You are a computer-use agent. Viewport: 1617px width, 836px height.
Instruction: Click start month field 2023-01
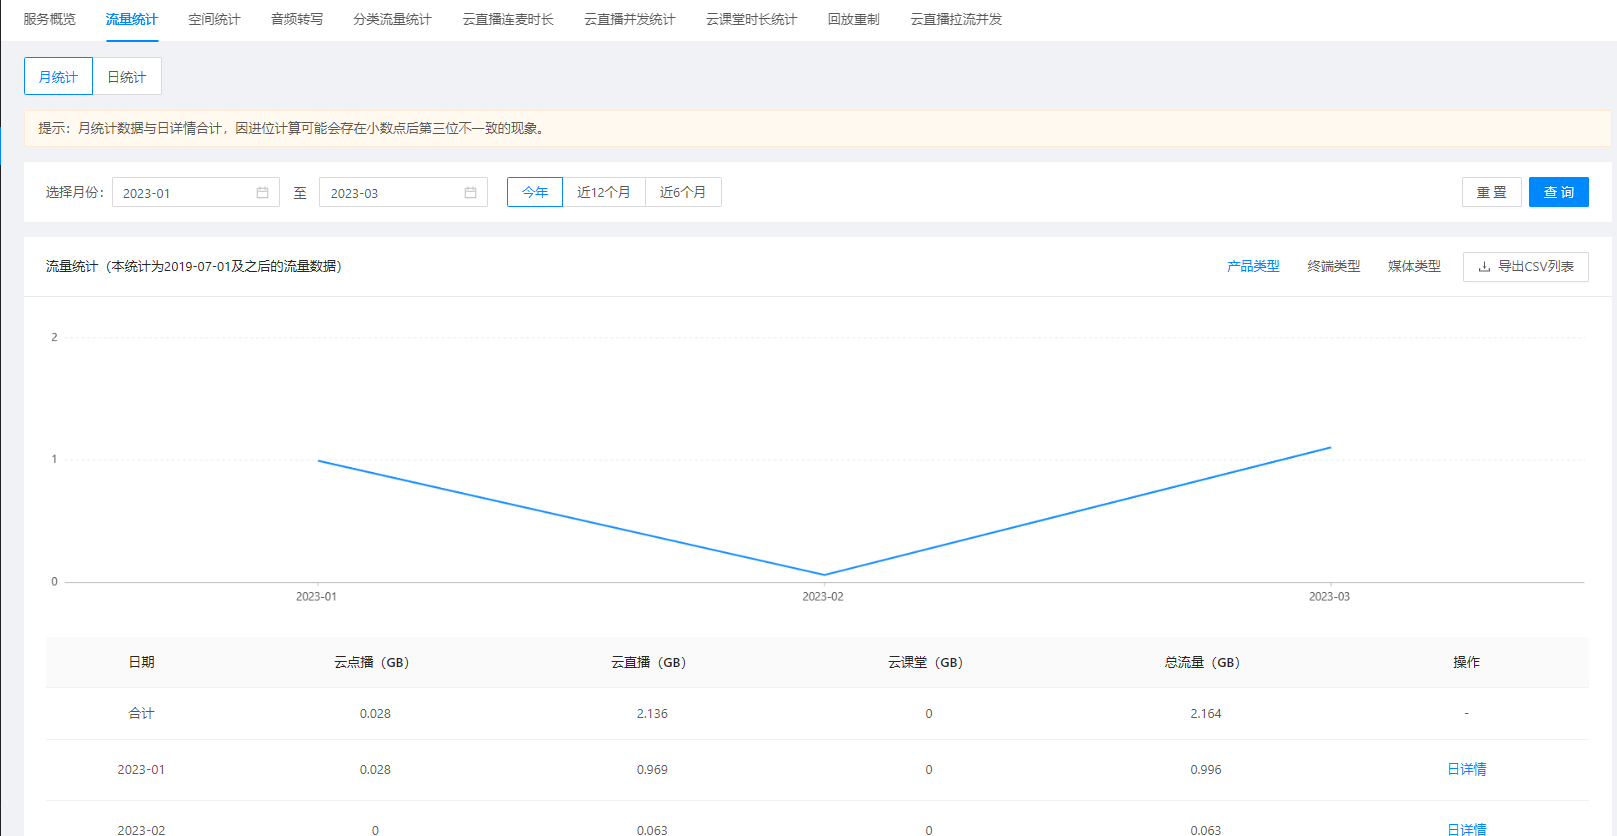click(196, 192)
